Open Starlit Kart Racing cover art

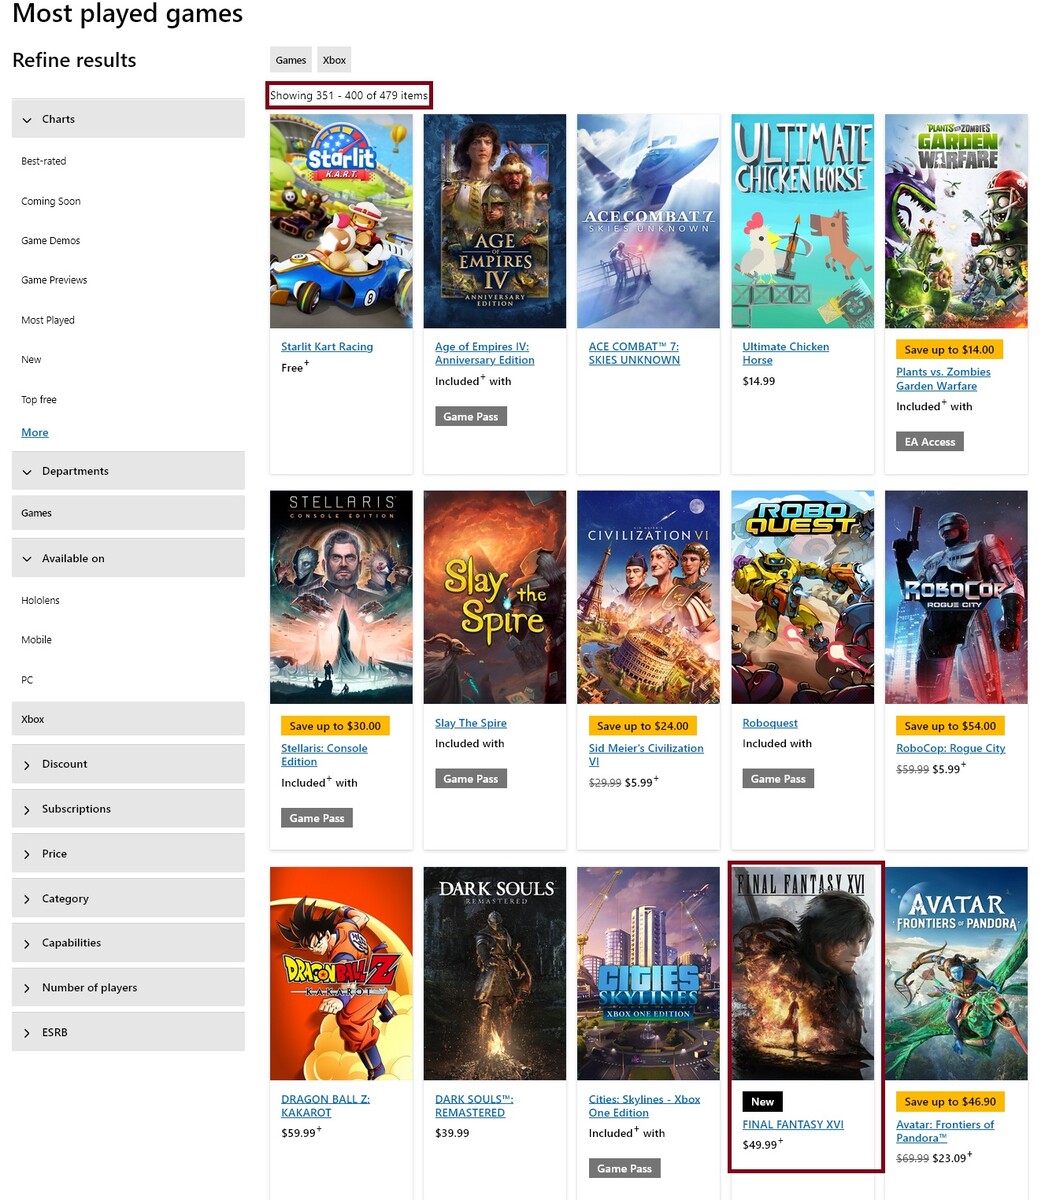pos(341,221)
